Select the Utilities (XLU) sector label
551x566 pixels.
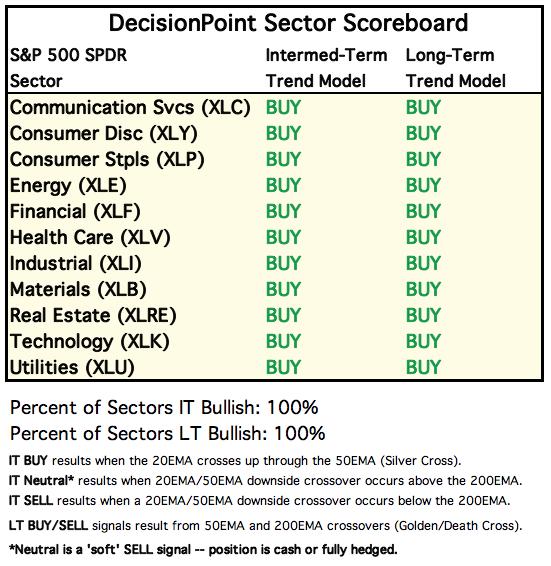pos(72,367)
